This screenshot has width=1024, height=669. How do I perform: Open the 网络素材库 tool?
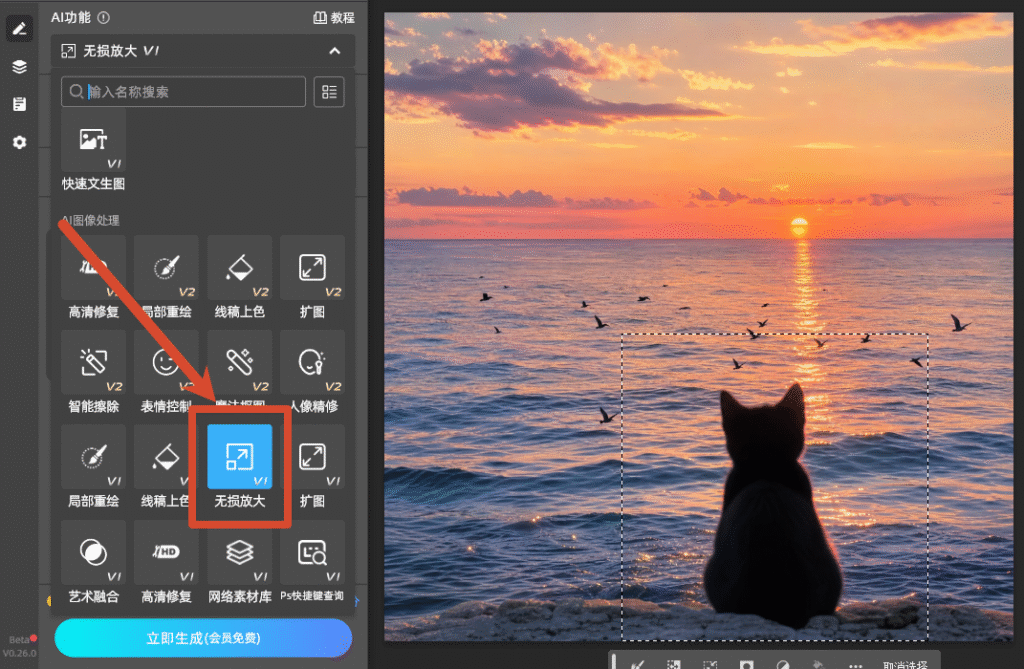[x=240, y=563]
